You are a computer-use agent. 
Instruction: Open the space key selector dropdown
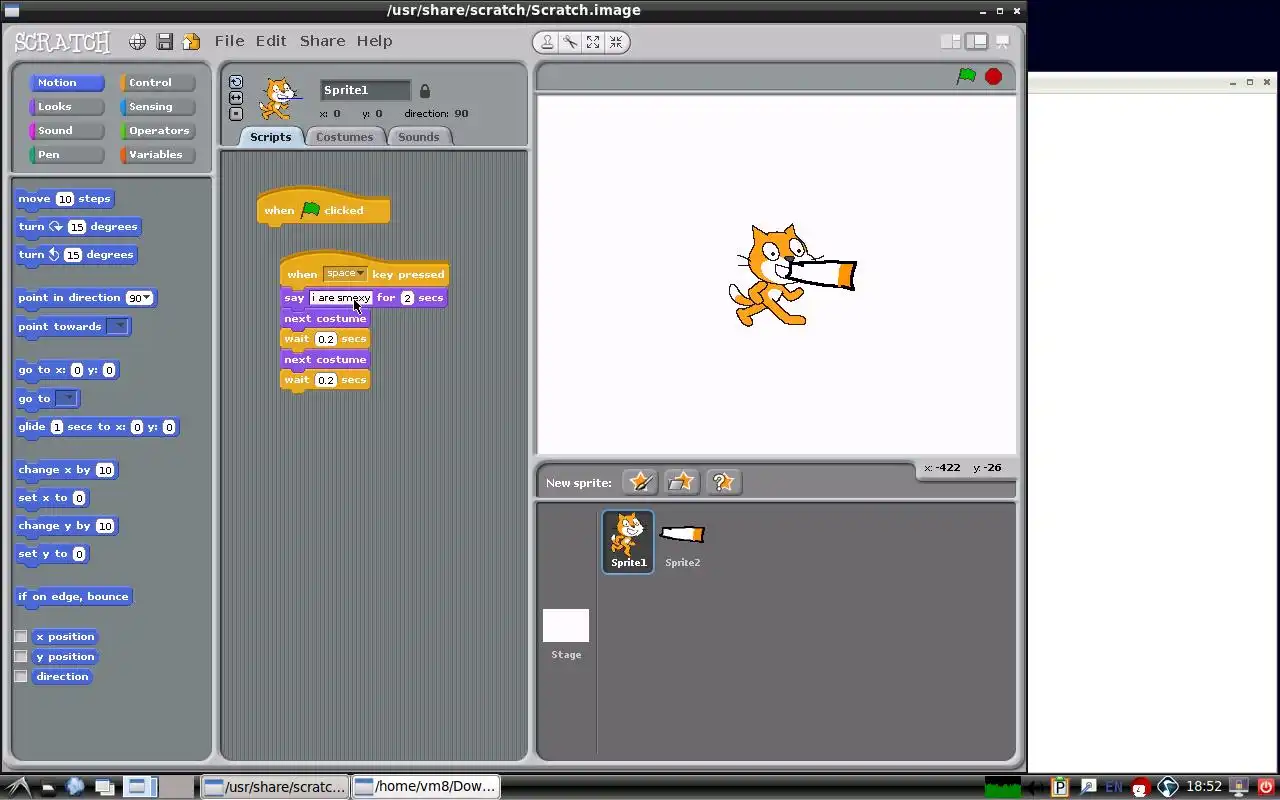tap(345, 274)
